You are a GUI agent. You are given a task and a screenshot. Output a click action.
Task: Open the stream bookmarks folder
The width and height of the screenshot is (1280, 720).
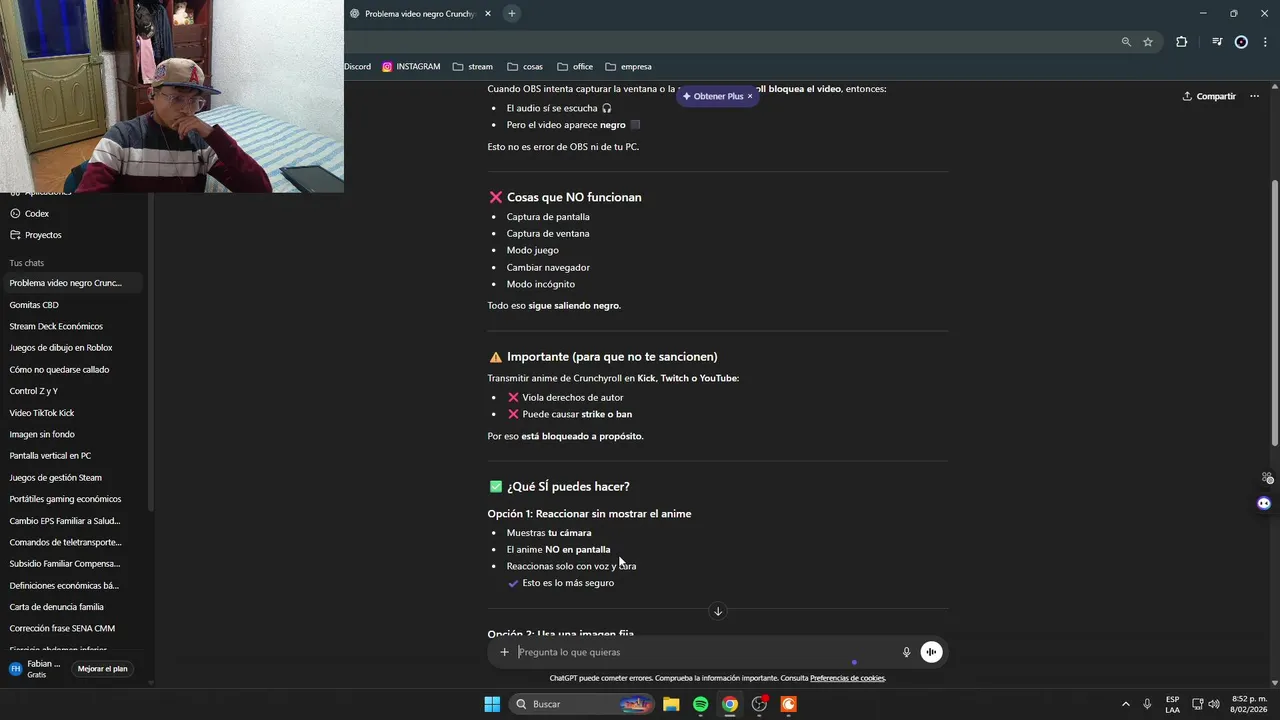click(x=473, y=67)
